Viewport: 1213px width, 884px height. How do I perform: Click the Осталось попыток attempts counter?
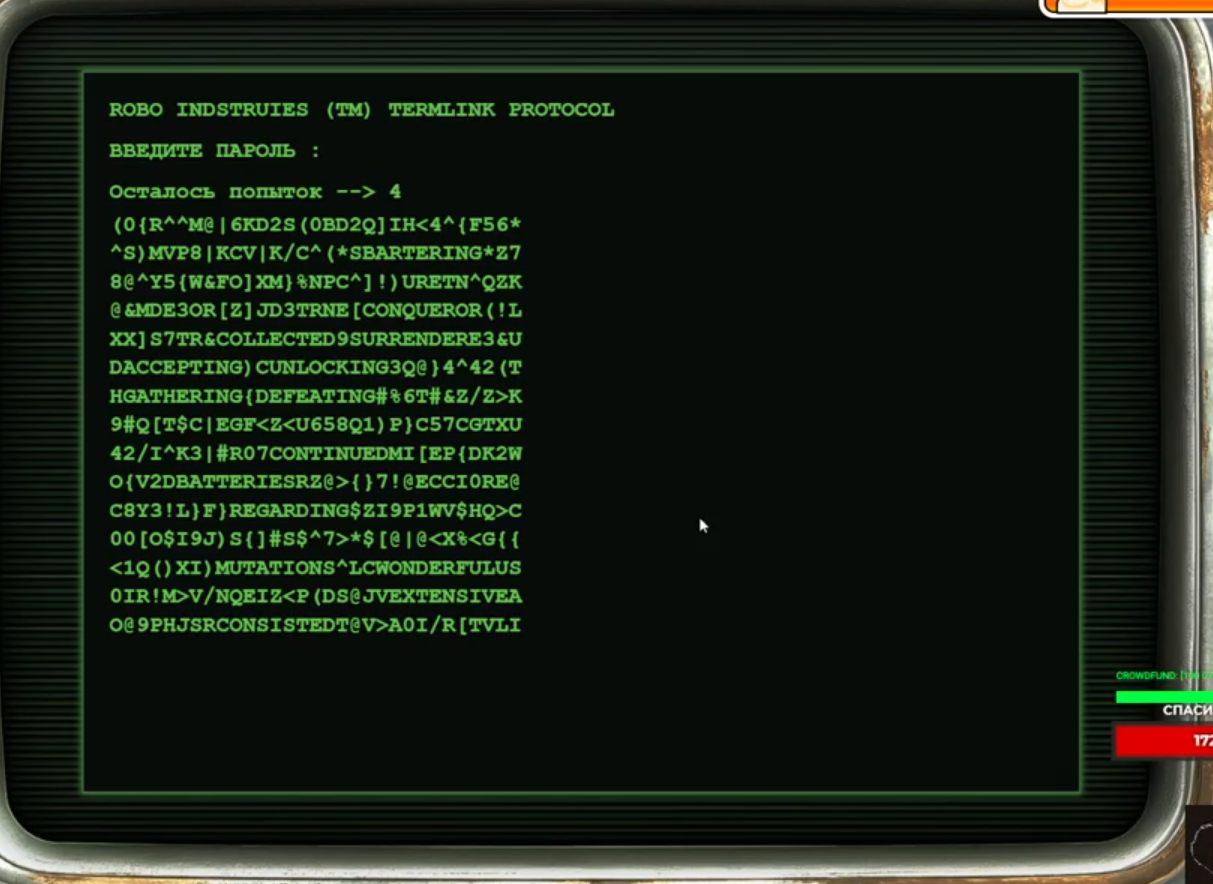255,192
